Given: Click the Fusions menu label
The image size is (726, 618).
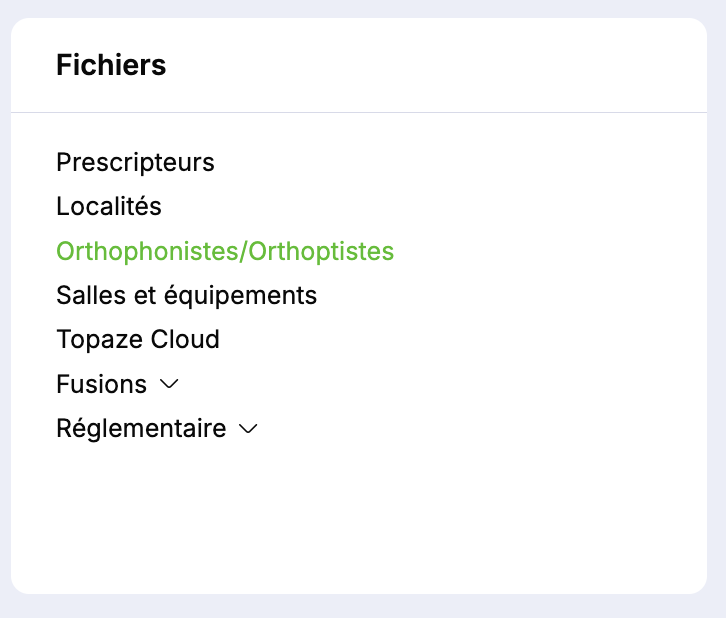Looking at the screenshot, I should coord(101,385).
